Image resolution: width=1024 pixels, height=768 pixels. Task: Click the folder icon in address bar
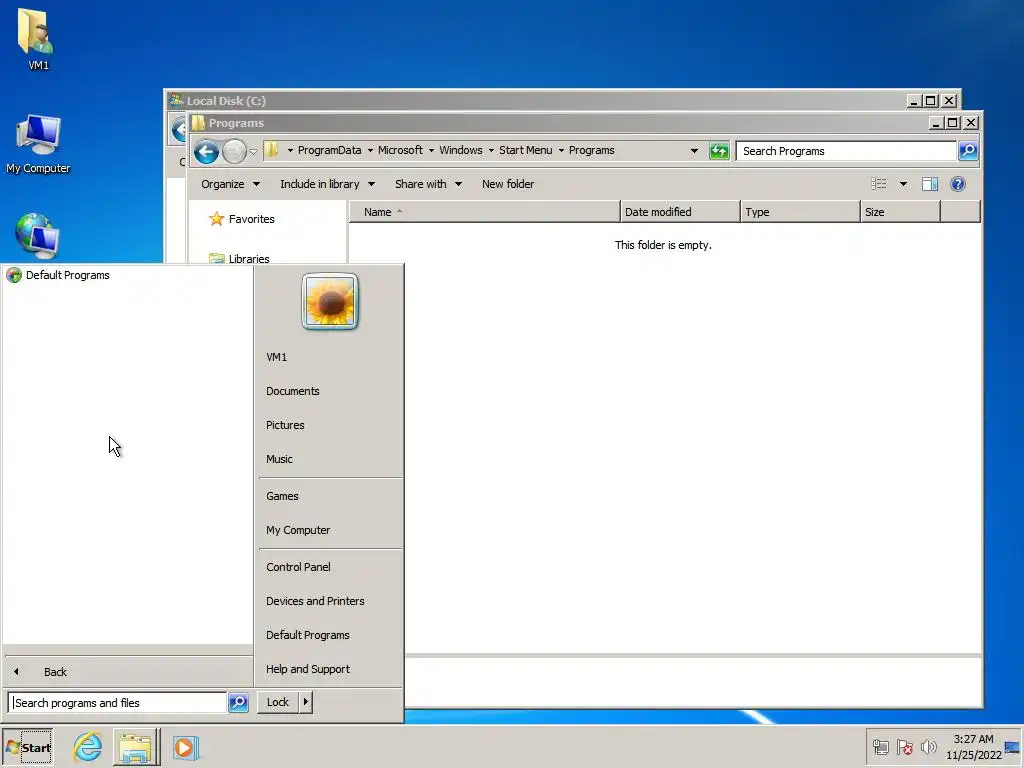pyautogui.click(x=272, y=150)
